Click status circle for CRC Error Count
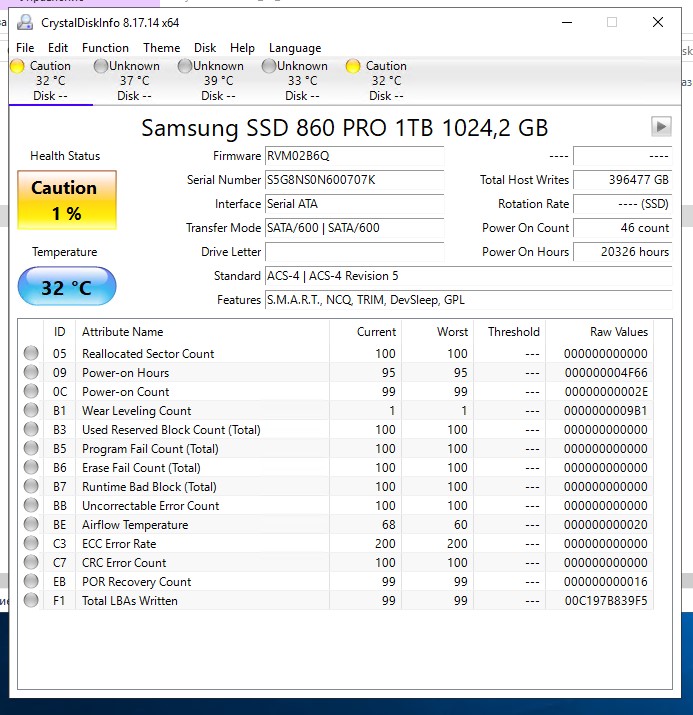 (31, 562)
